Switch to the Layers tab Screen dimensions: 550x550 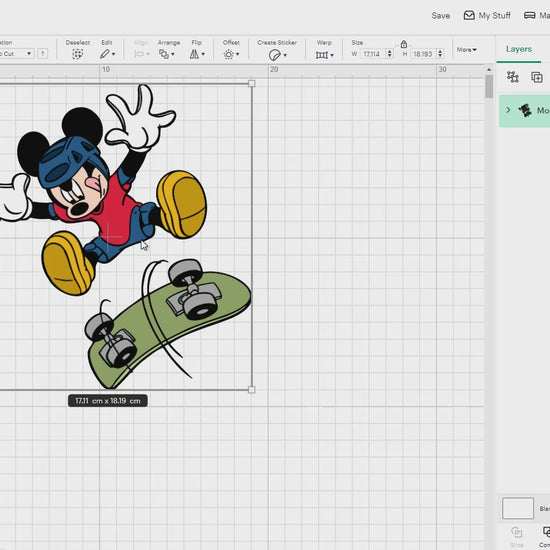518,49
